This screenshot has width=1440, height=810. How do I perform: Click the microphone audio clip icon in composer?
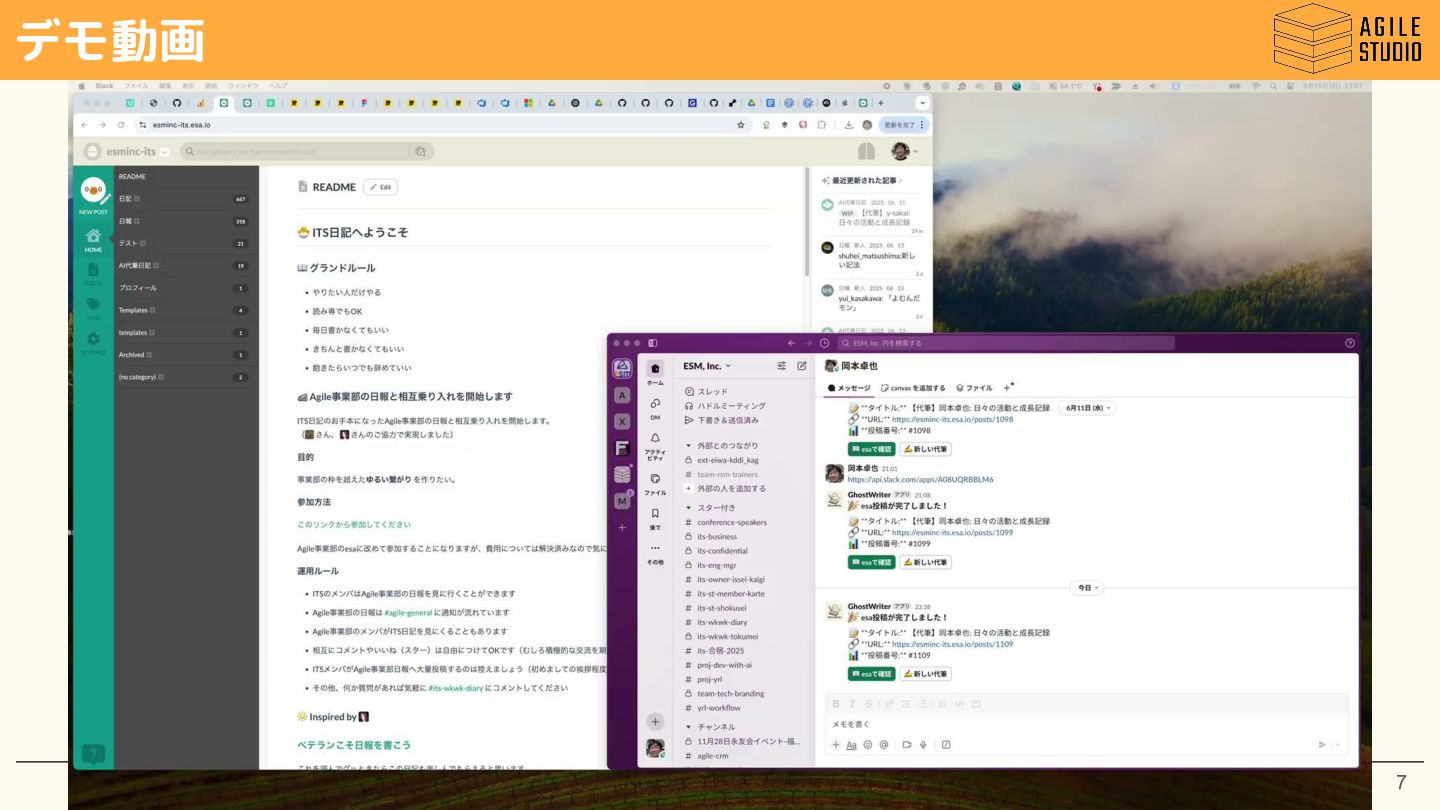(923, 745)
